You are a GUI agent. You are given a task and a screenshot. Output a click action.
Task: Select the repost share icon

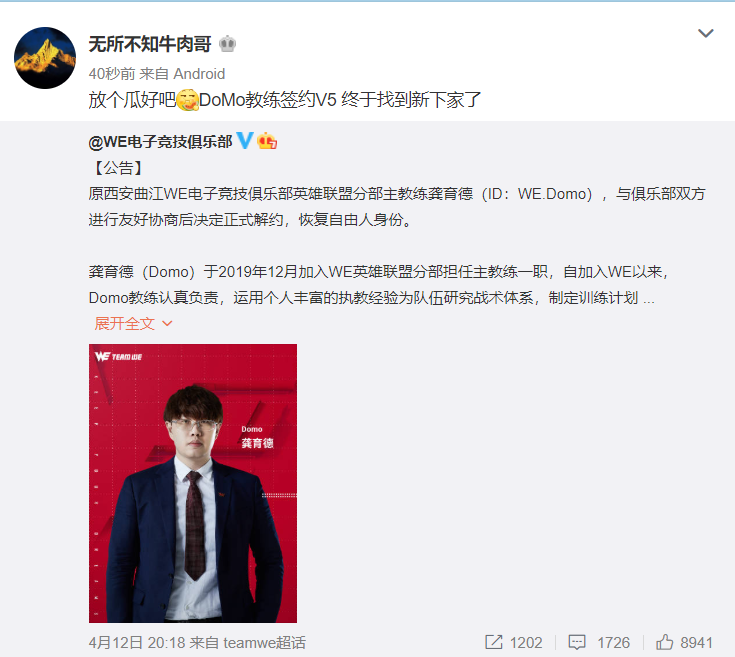(494, 642)
